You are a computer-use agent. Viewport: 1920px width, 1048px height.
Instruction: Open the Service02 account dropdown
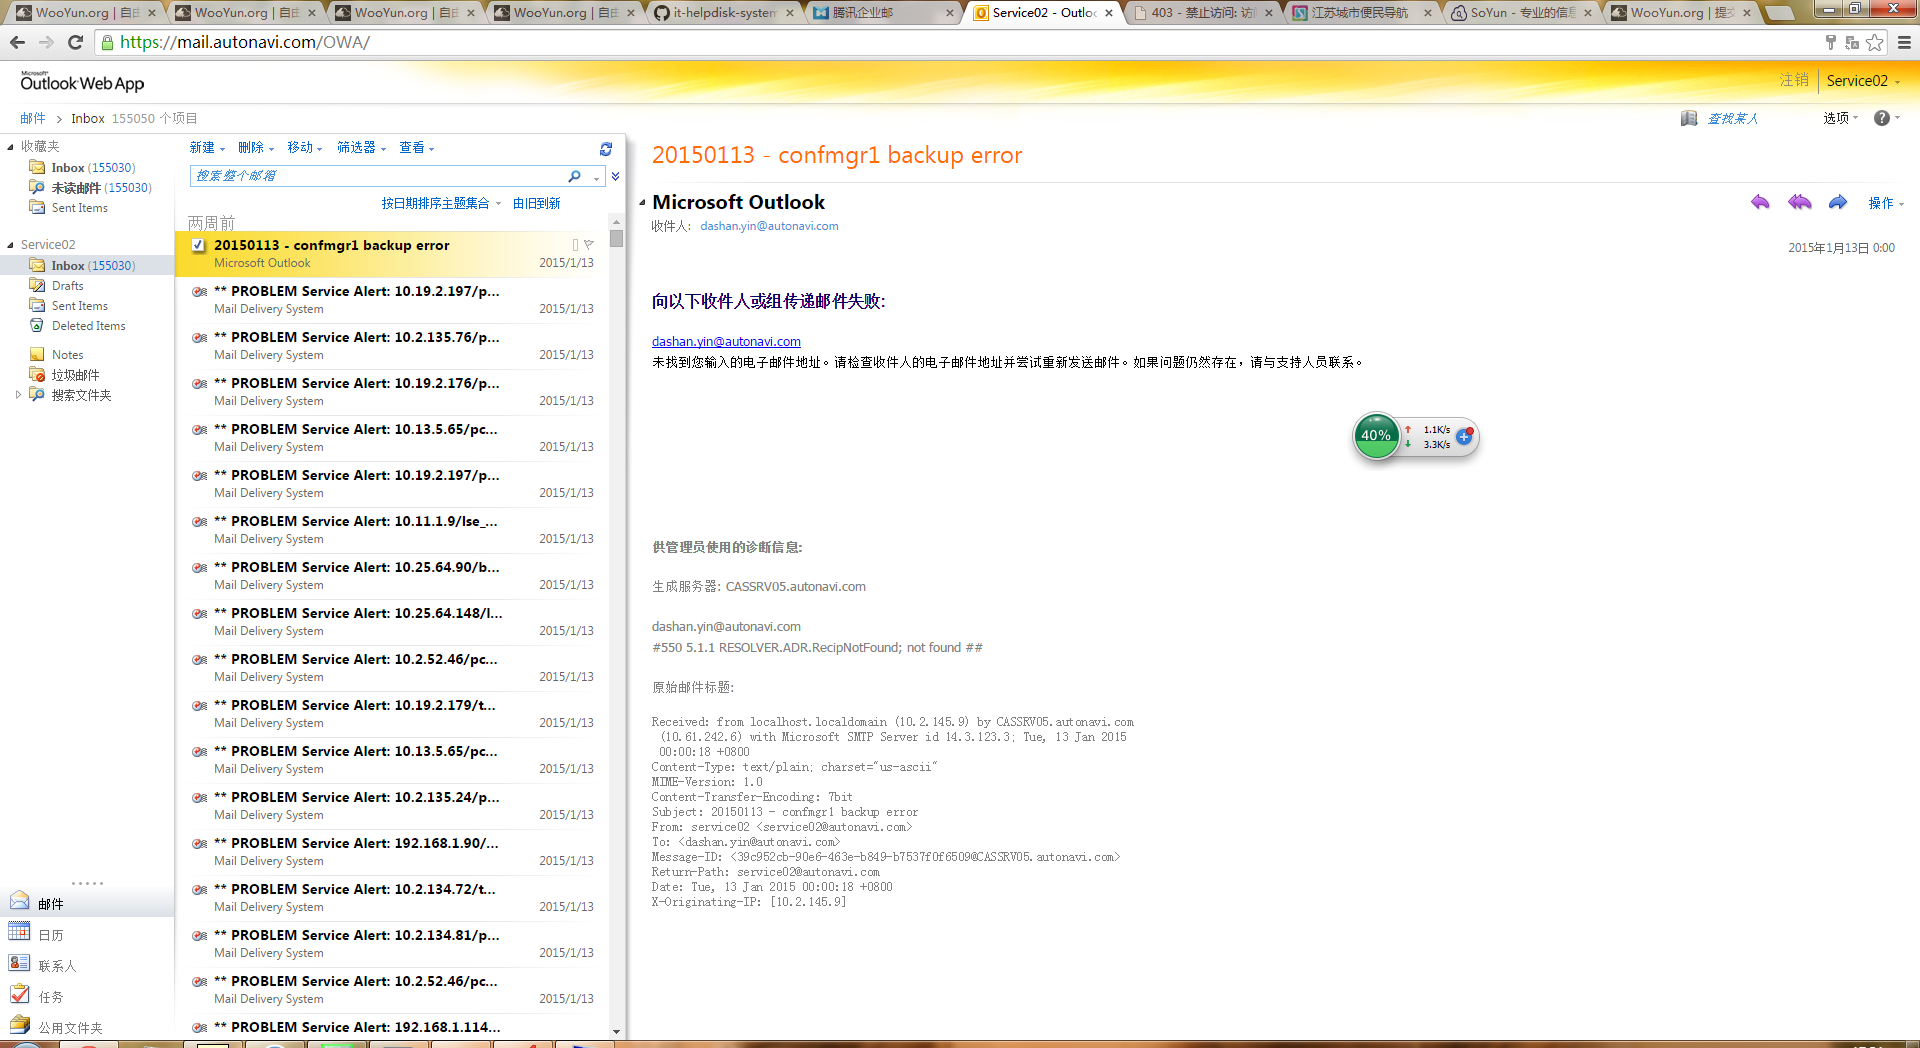(1863, 81)
